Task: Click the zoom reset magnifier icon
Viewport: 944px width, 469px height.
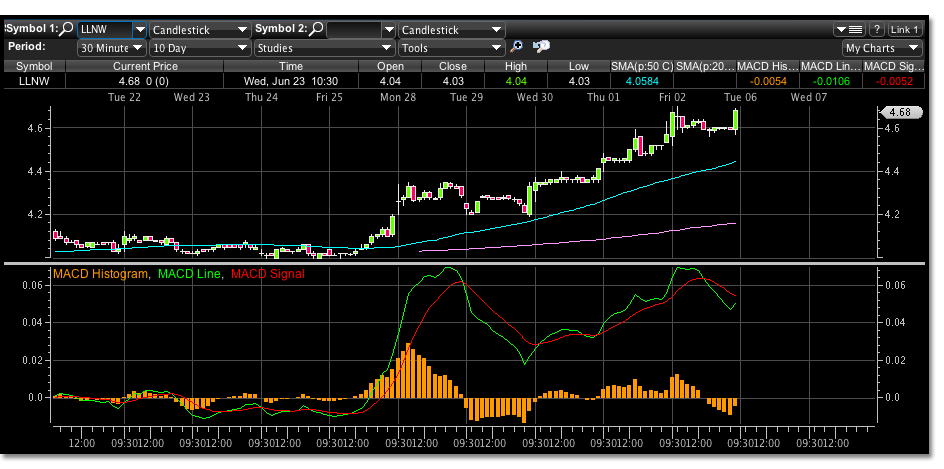Action: (541, 47)
